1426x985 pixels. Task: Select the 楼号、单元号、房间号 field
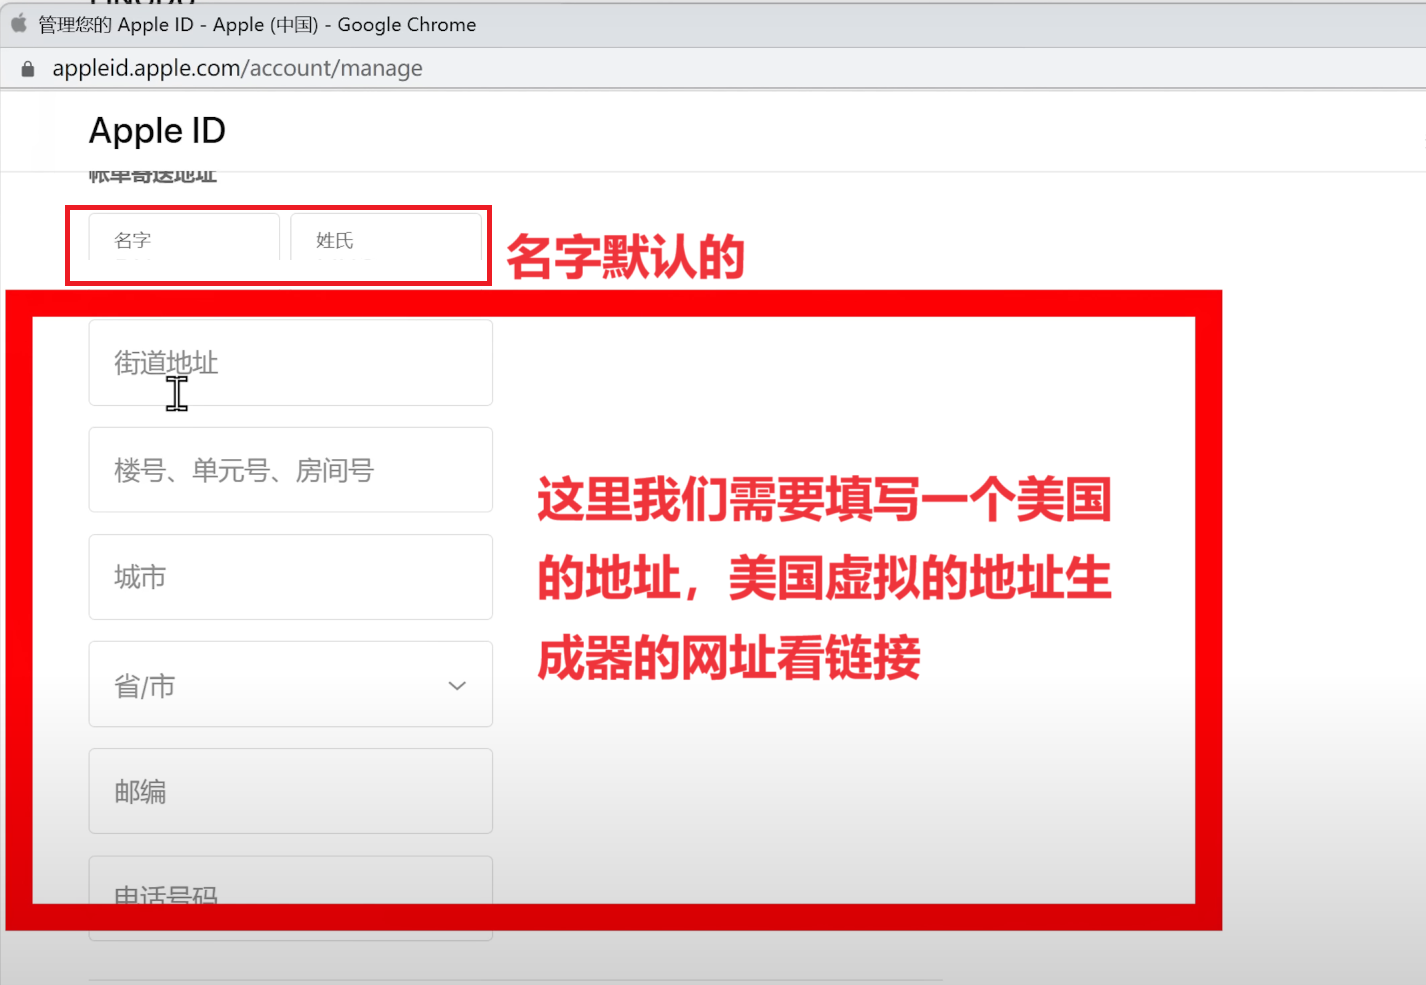pyautogui.click(x=290, y=470)
